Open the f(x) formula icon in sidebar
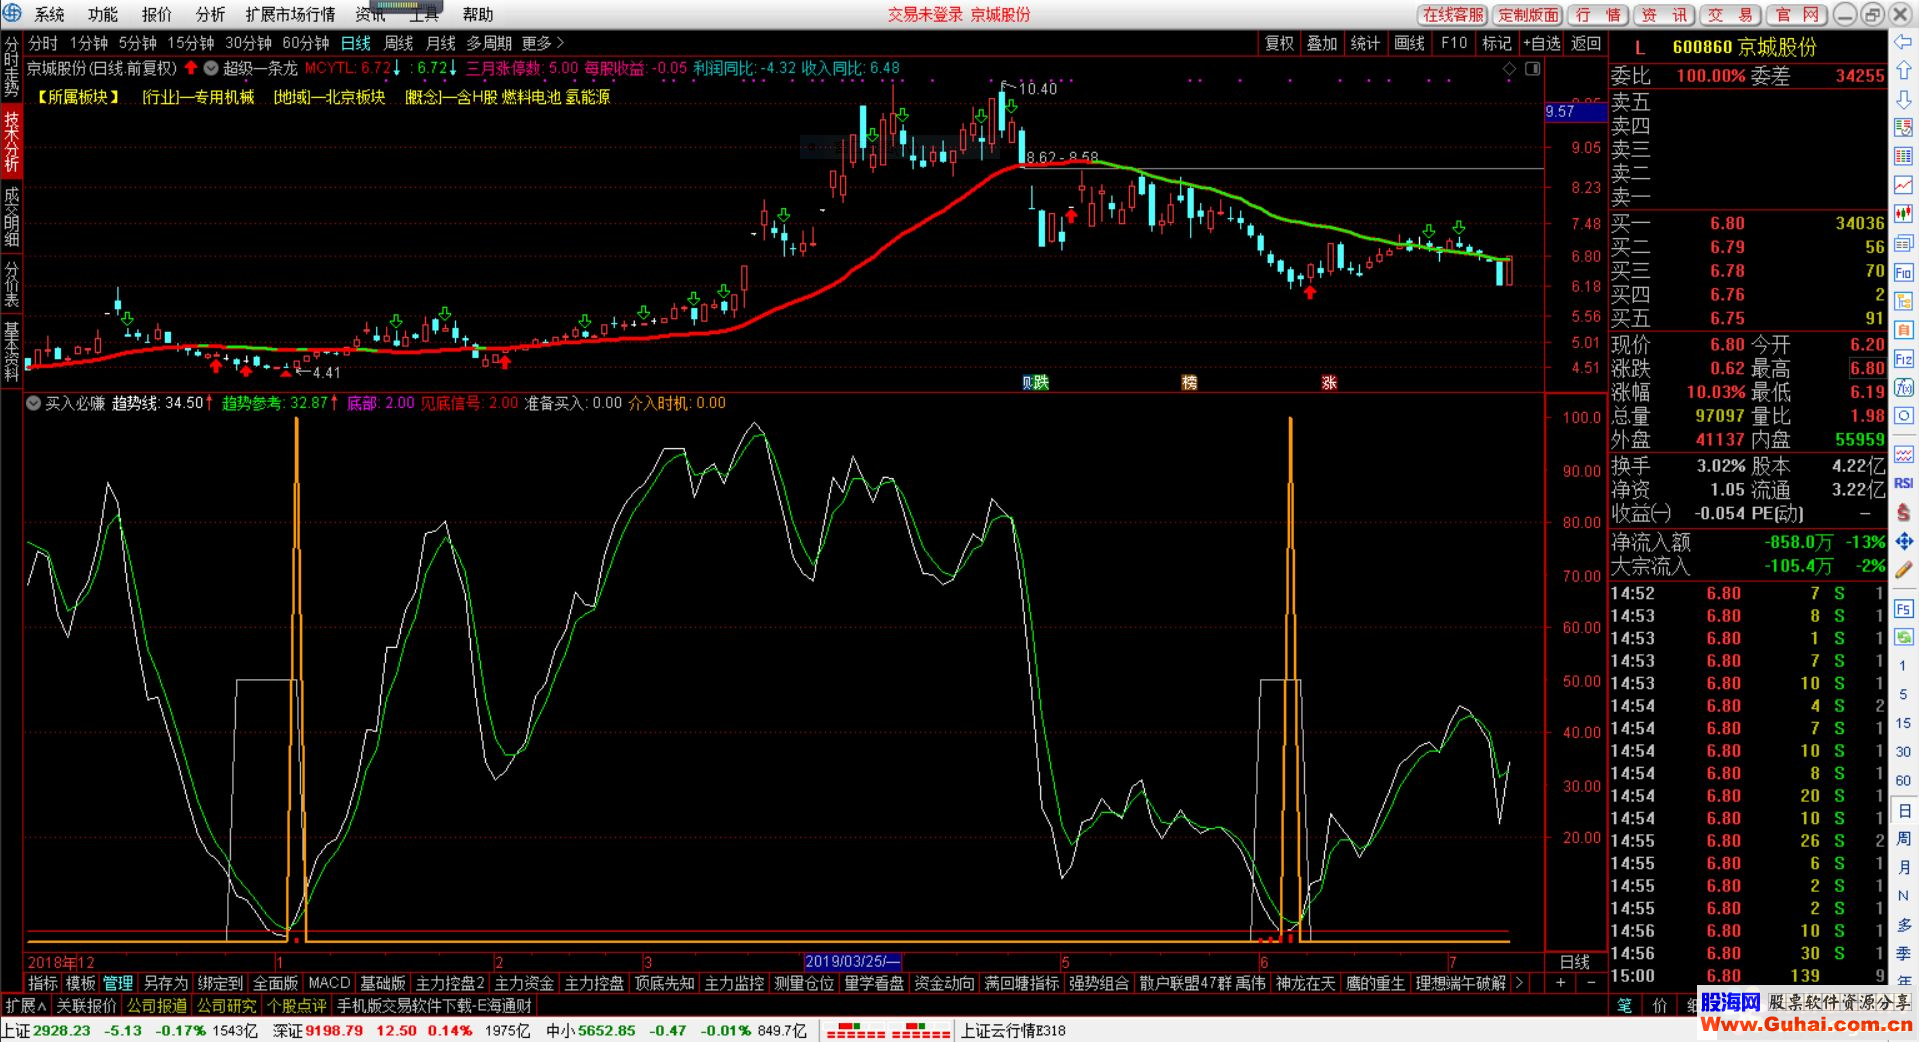This screenshot has width=1919, height=1042. coord(1903,388)
